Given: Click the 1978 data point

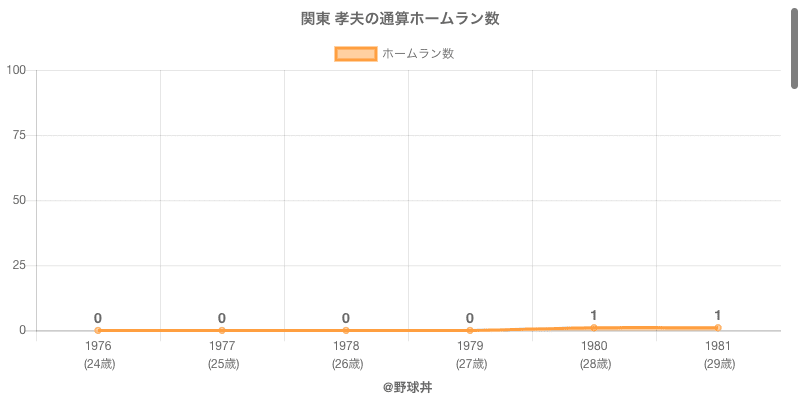Looking at the screenshot, I should coord(346,330).
